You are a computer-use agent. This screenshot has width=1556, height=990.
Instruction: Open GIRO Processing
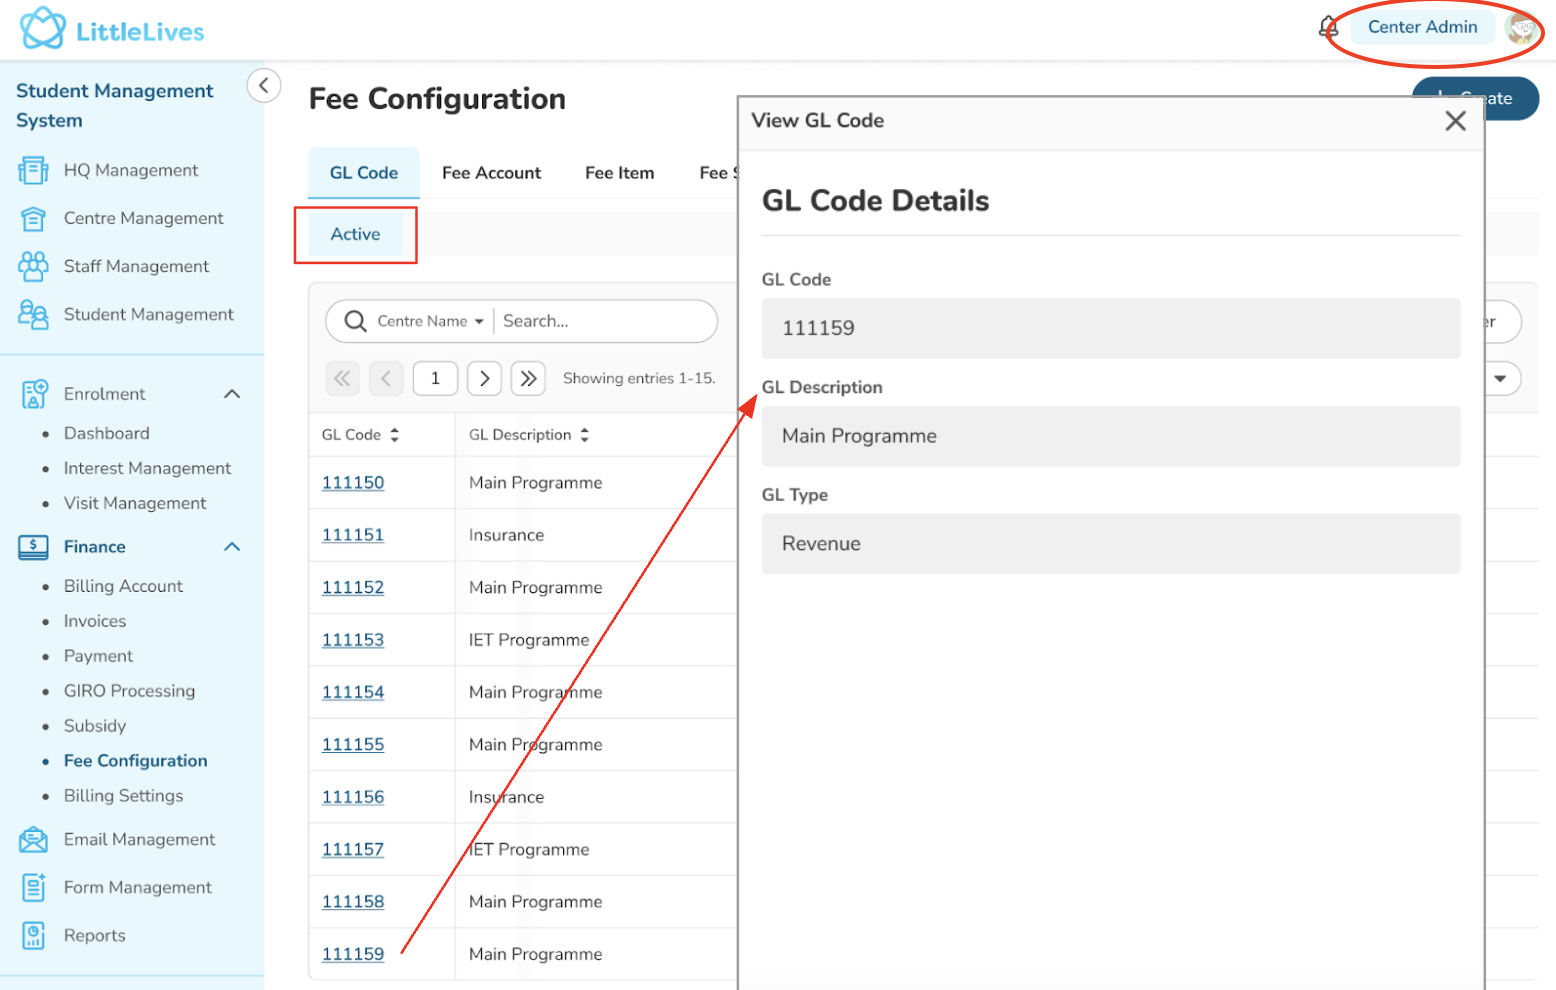pyautogui.click(x=129, y=691)
